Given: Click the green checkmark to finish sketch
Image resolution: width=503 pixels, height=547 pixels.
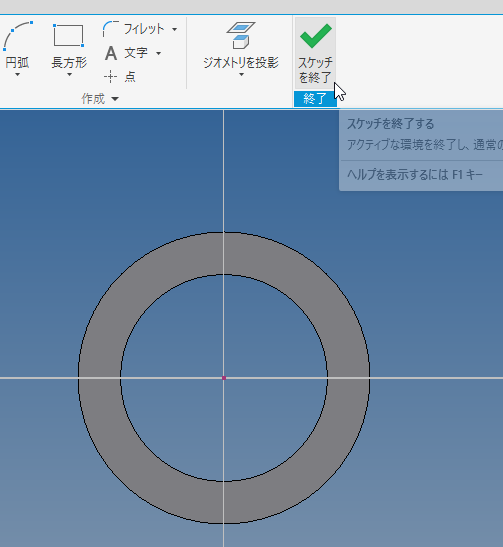Looking at the screenshot, I should (x=316, y=36).
